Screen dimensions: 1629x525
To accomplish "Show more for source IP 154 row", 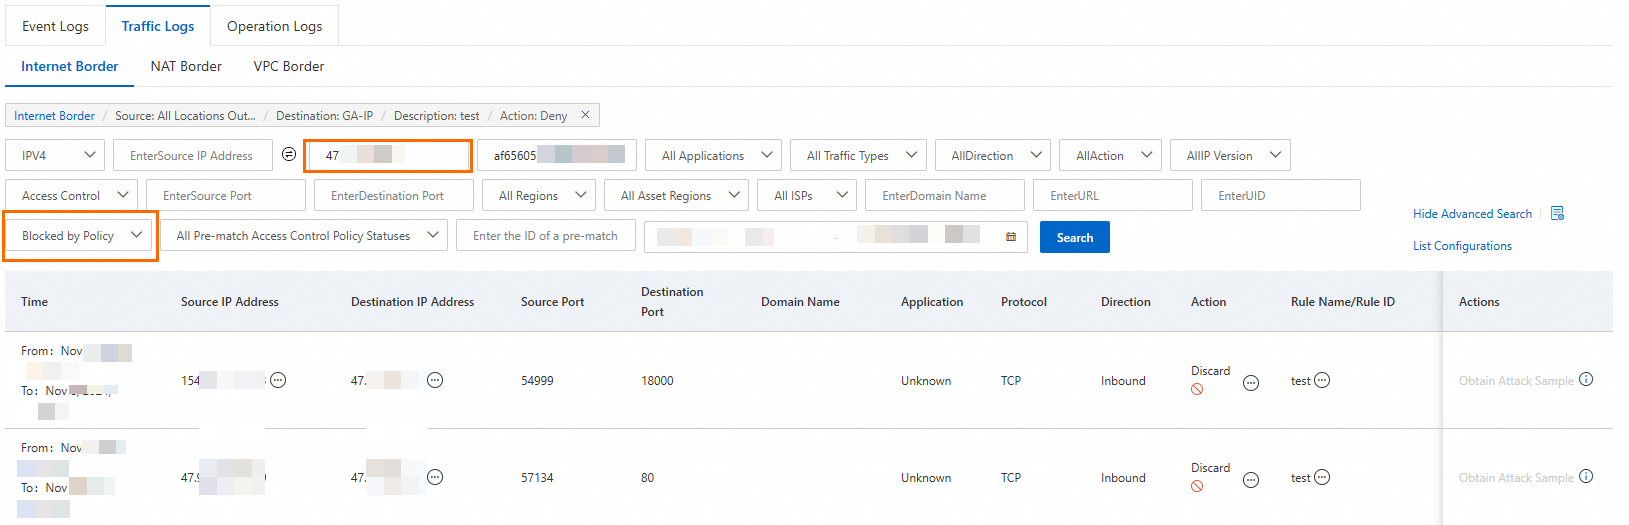I will pos(278,380).
